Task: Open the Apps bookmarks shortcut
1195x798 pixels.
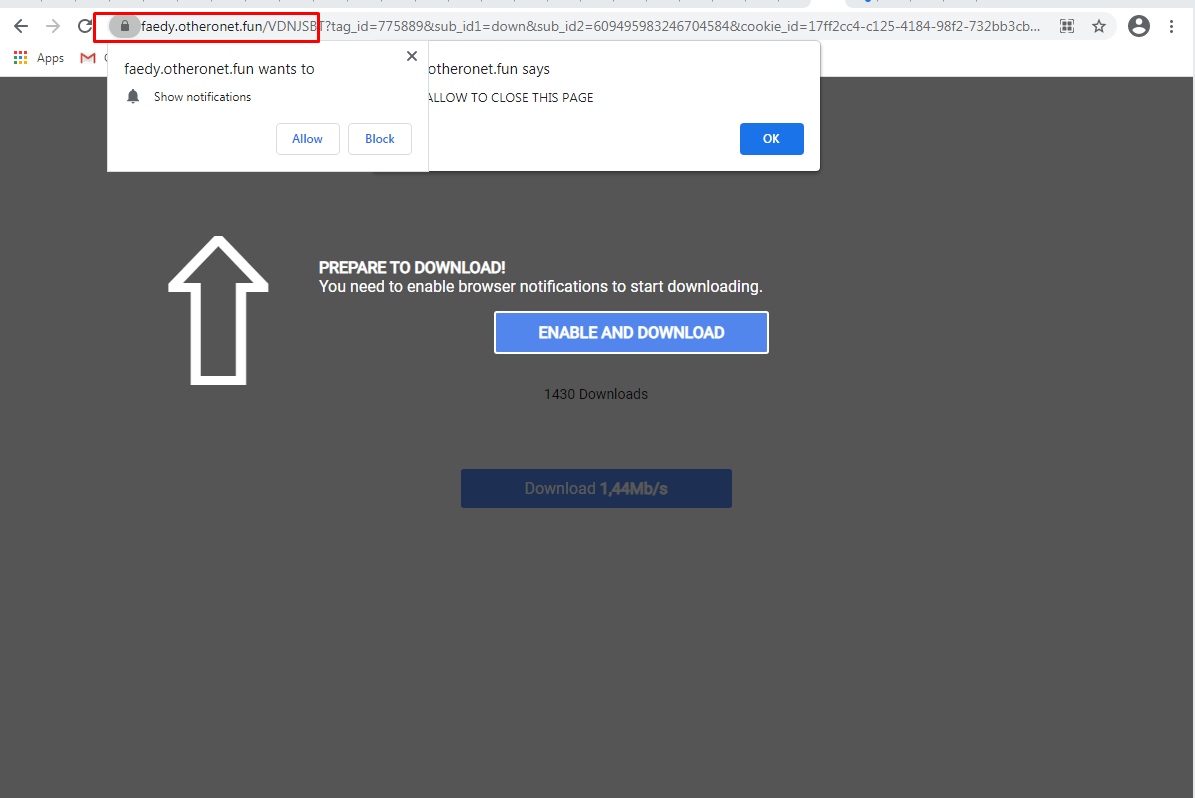Action: click(x=39, y=58)
